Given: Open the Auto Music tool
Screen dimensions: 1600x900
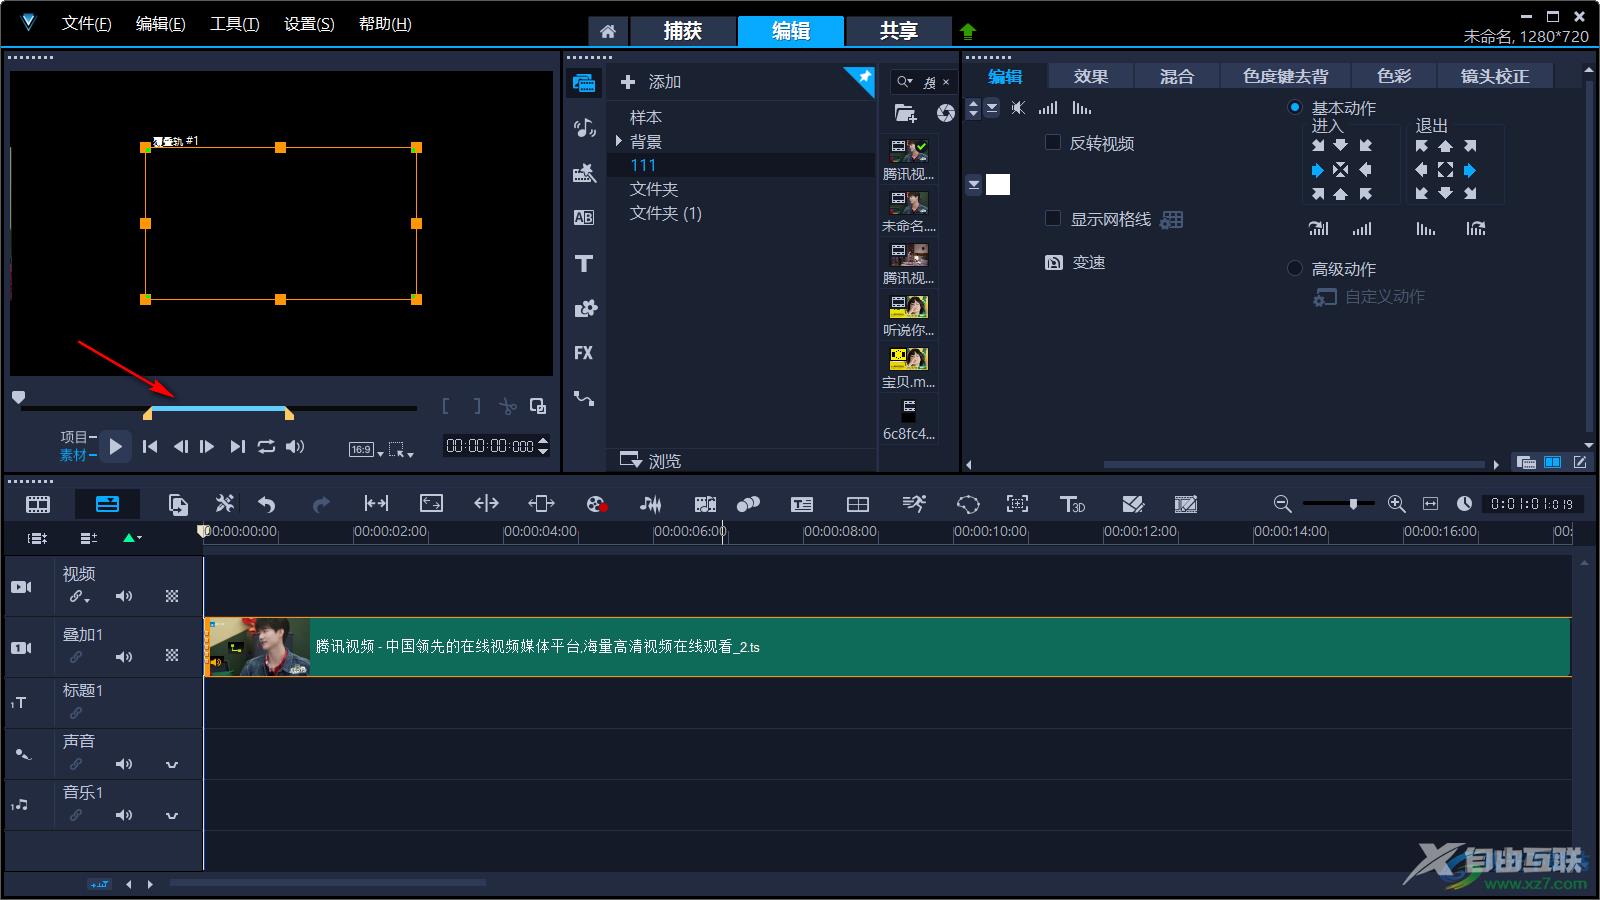Looking at the screenshot, I should pos(705,504).
